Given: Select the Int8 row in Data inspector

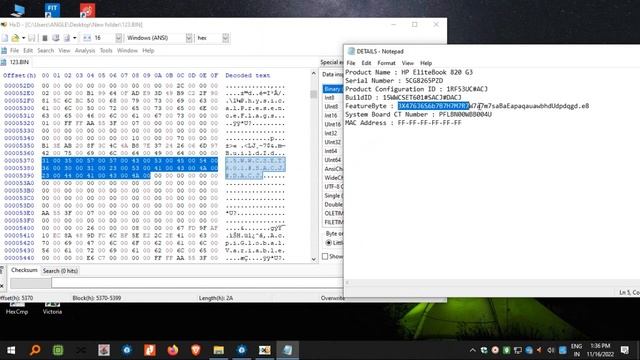Looking at the screenshot, I should coord(333,98).
